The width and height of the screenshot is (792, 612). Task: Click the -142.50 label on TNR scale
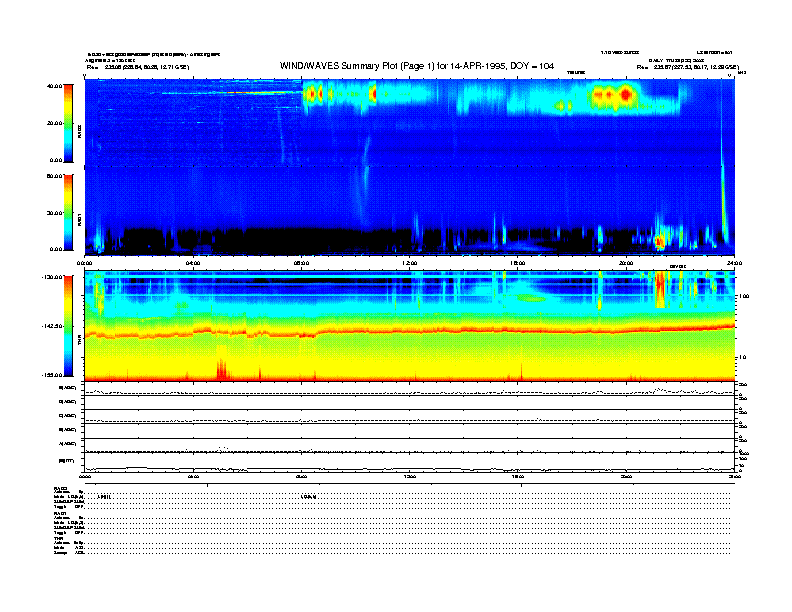point(53,326)
